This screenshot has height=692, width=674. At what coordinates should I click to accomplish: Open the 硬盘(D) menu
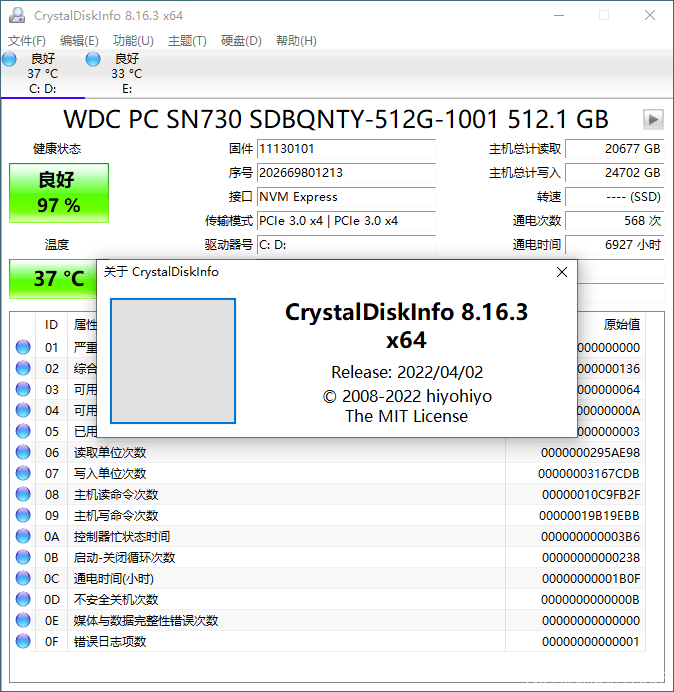point(241,41)
